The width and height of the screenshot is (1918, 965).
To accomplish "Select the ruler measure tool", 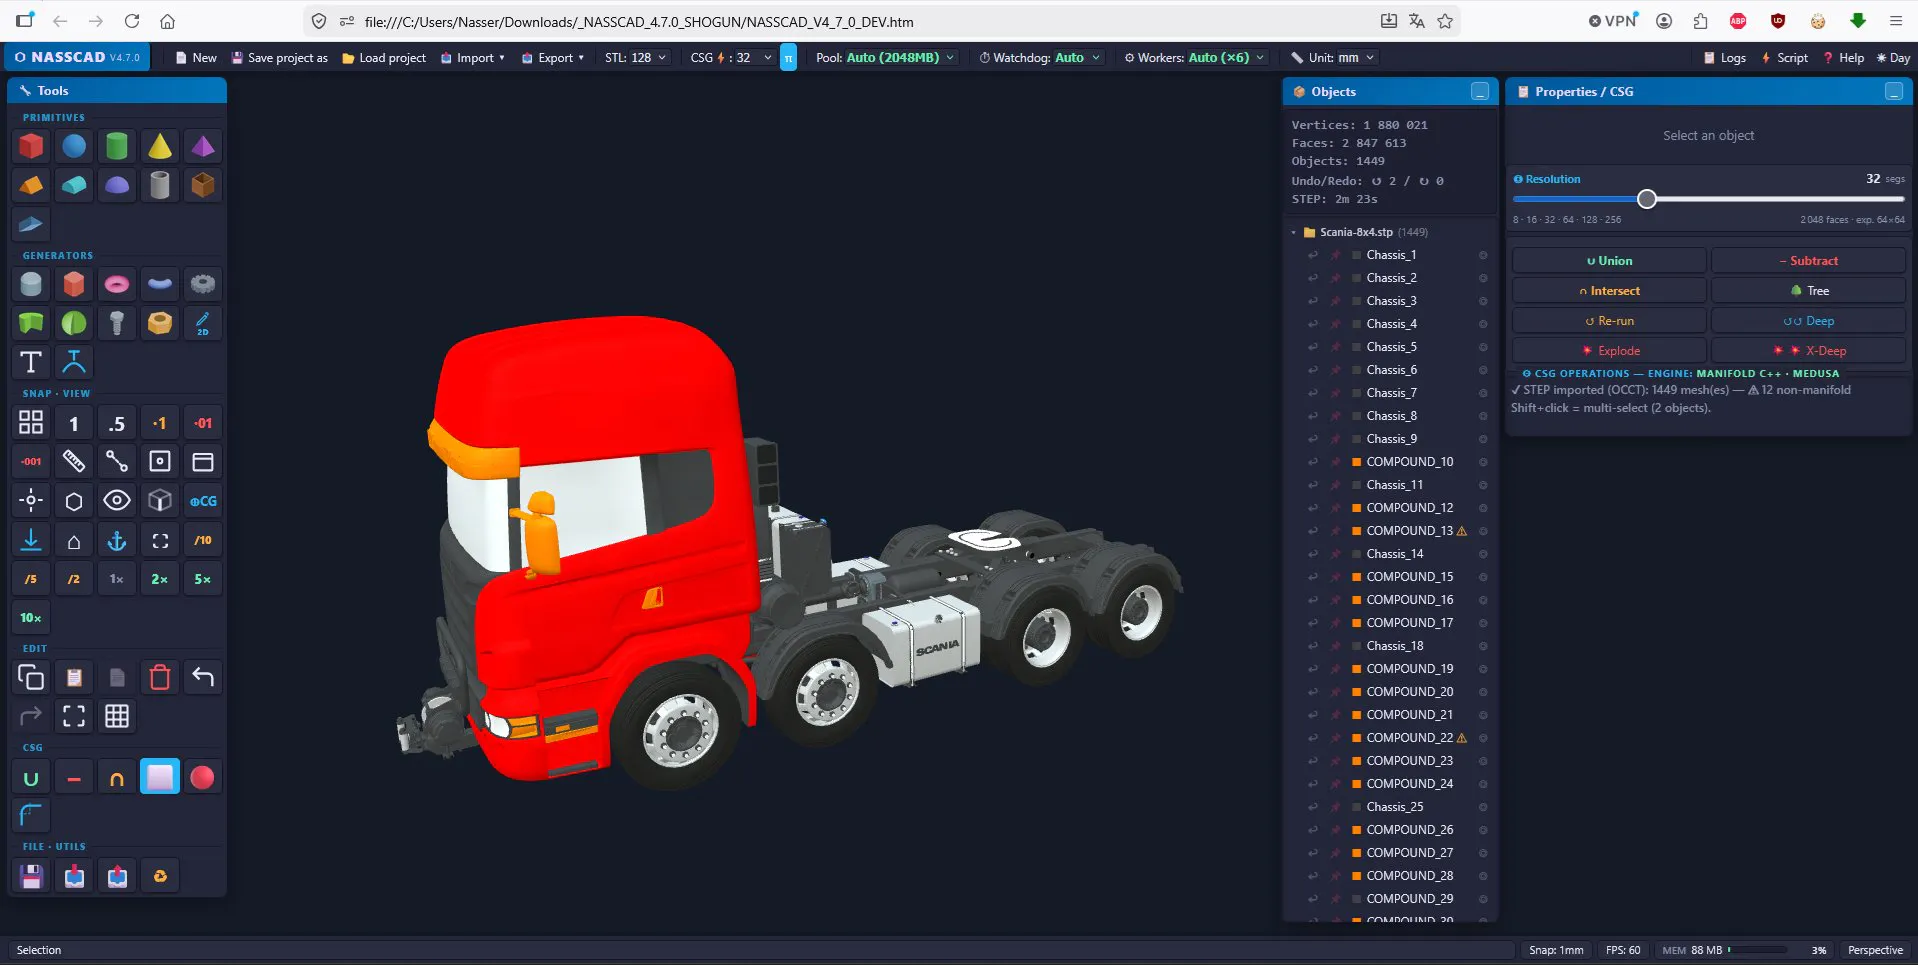I will [x=74, y=461].
